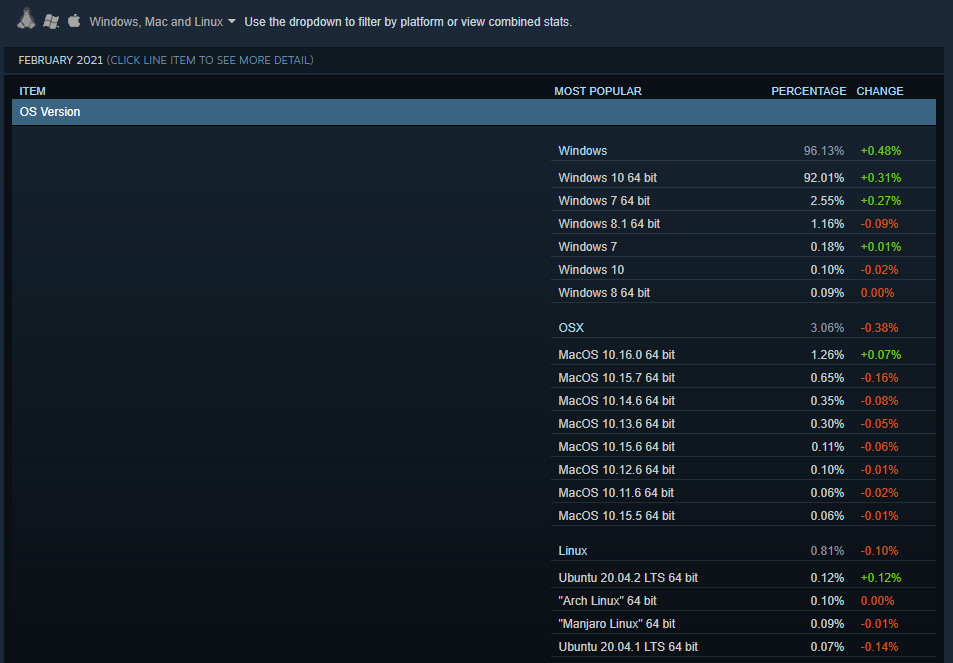
Task: Click the Windows 10 64 bit row
Action: click(743, 177)
